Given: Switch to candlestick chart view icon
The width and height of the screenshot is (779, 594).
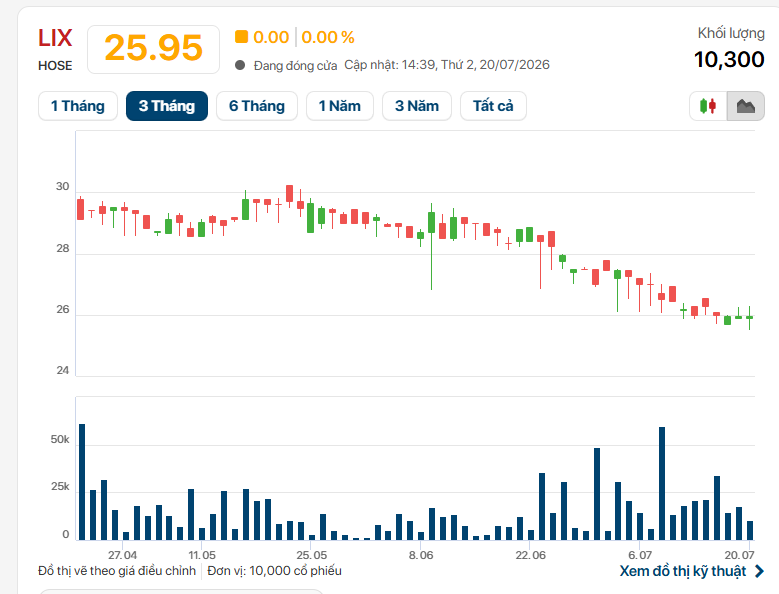Looking at the screenshot, I should click(x=708, y=106).
